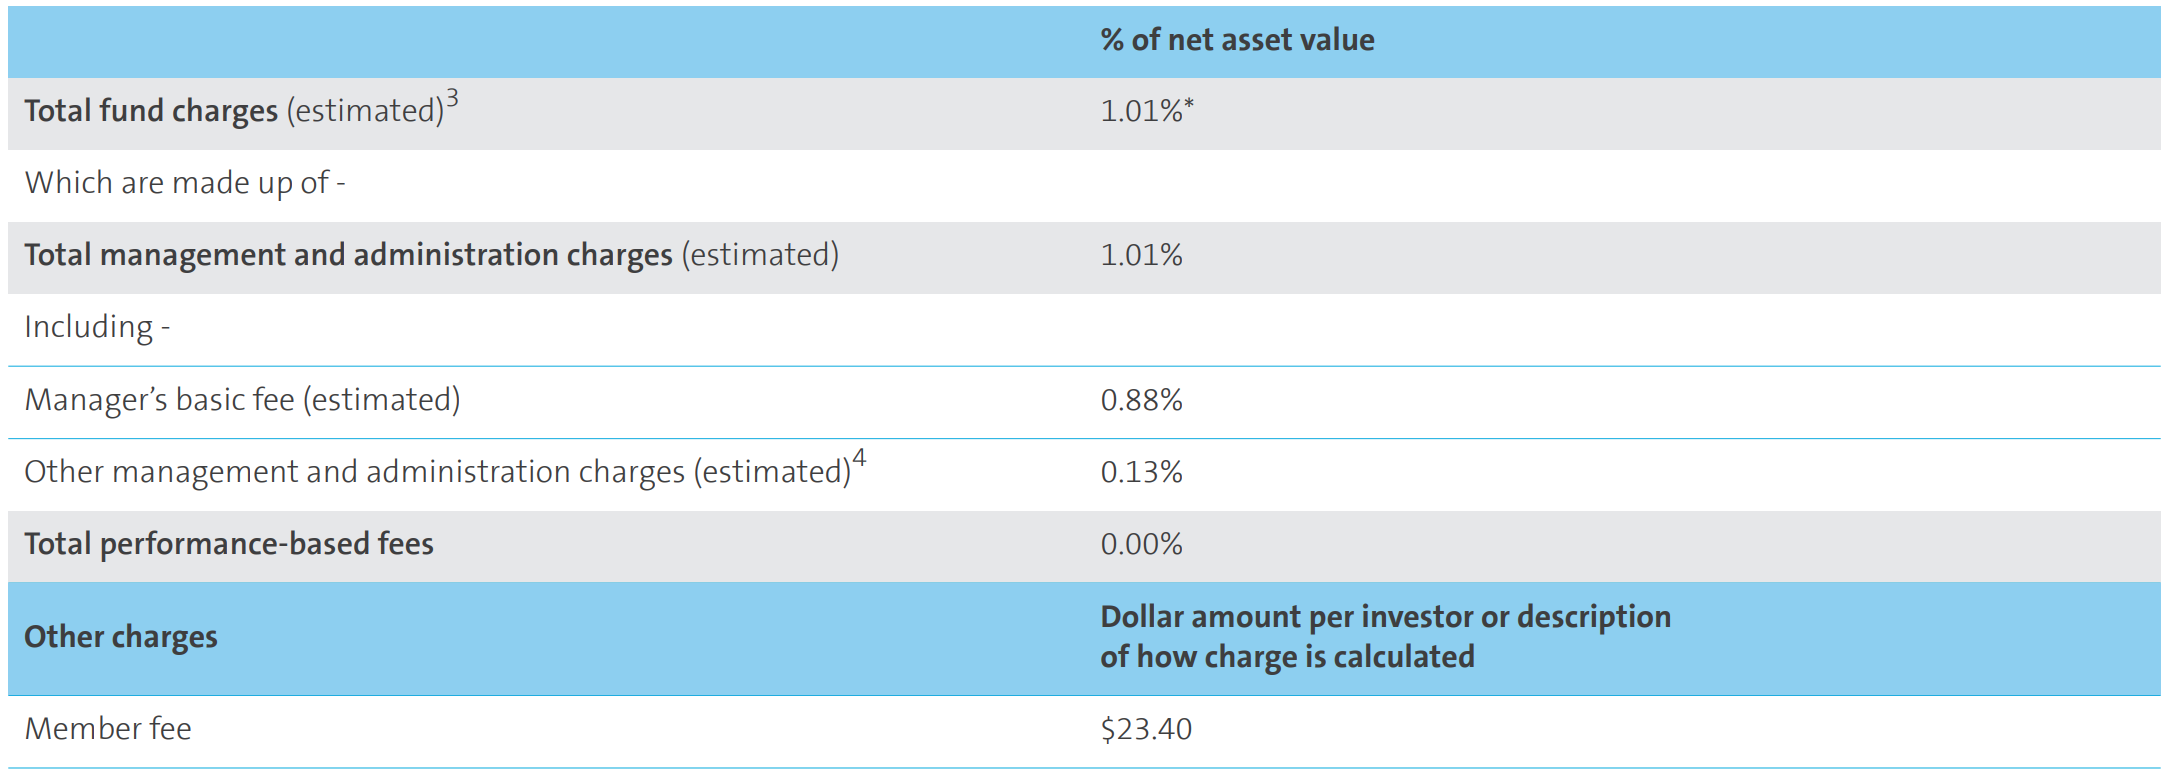Click the 1.01% management and administration charges value

click(1141, 255)
